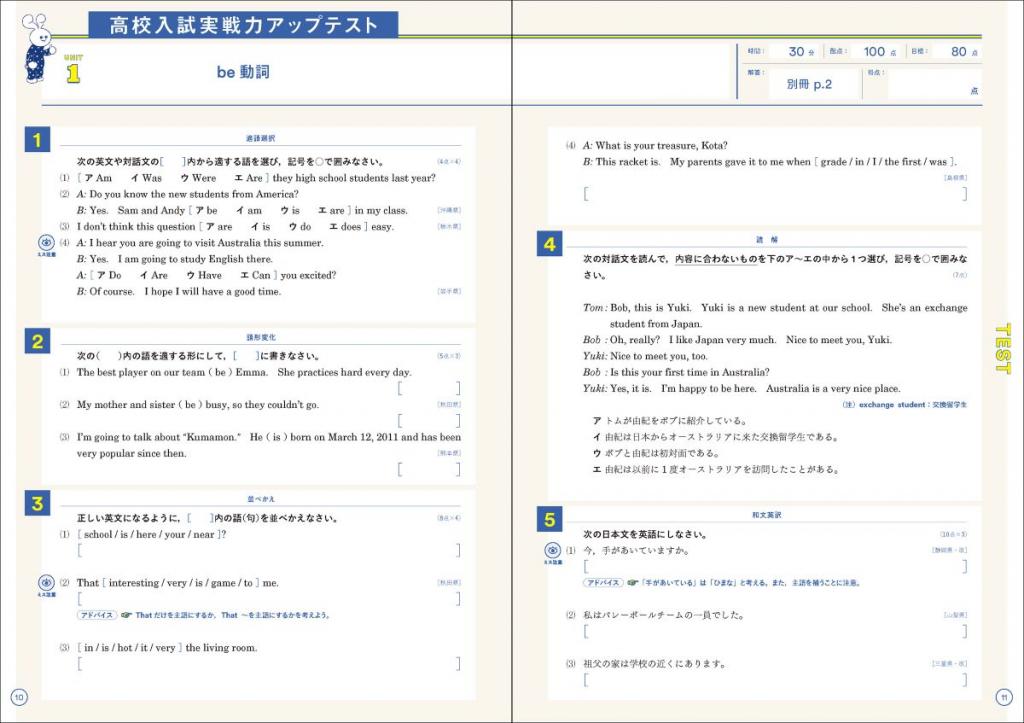
Task: Toggle the 和文英訳 label on section 5
Action: point(766,516)
